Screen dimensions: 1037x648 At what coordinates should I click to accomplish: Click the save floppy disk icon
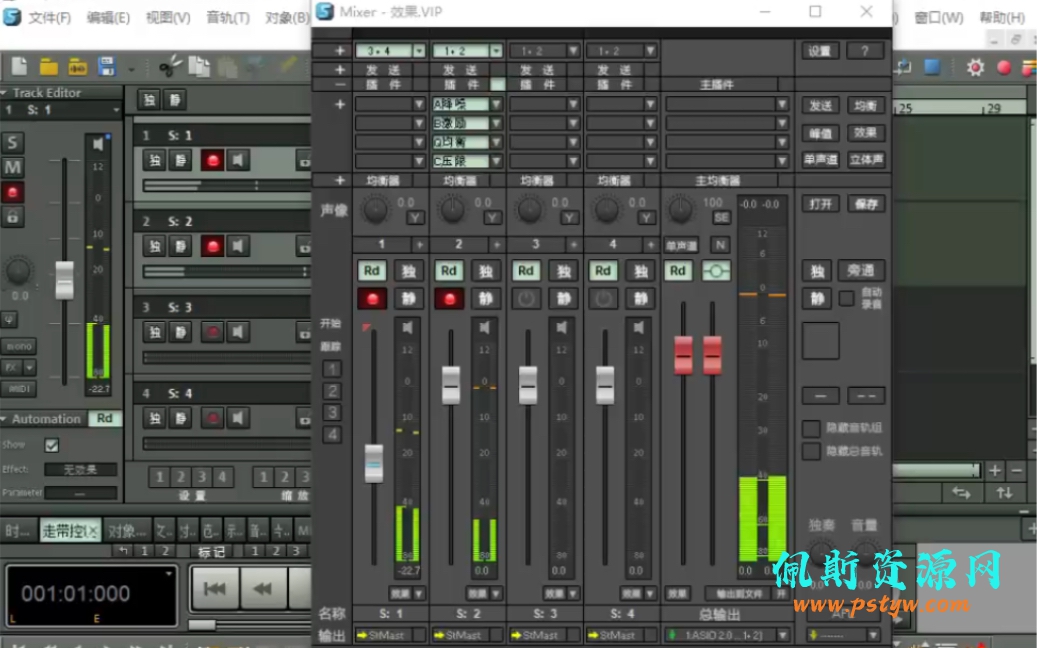click(x=106, y=67)
